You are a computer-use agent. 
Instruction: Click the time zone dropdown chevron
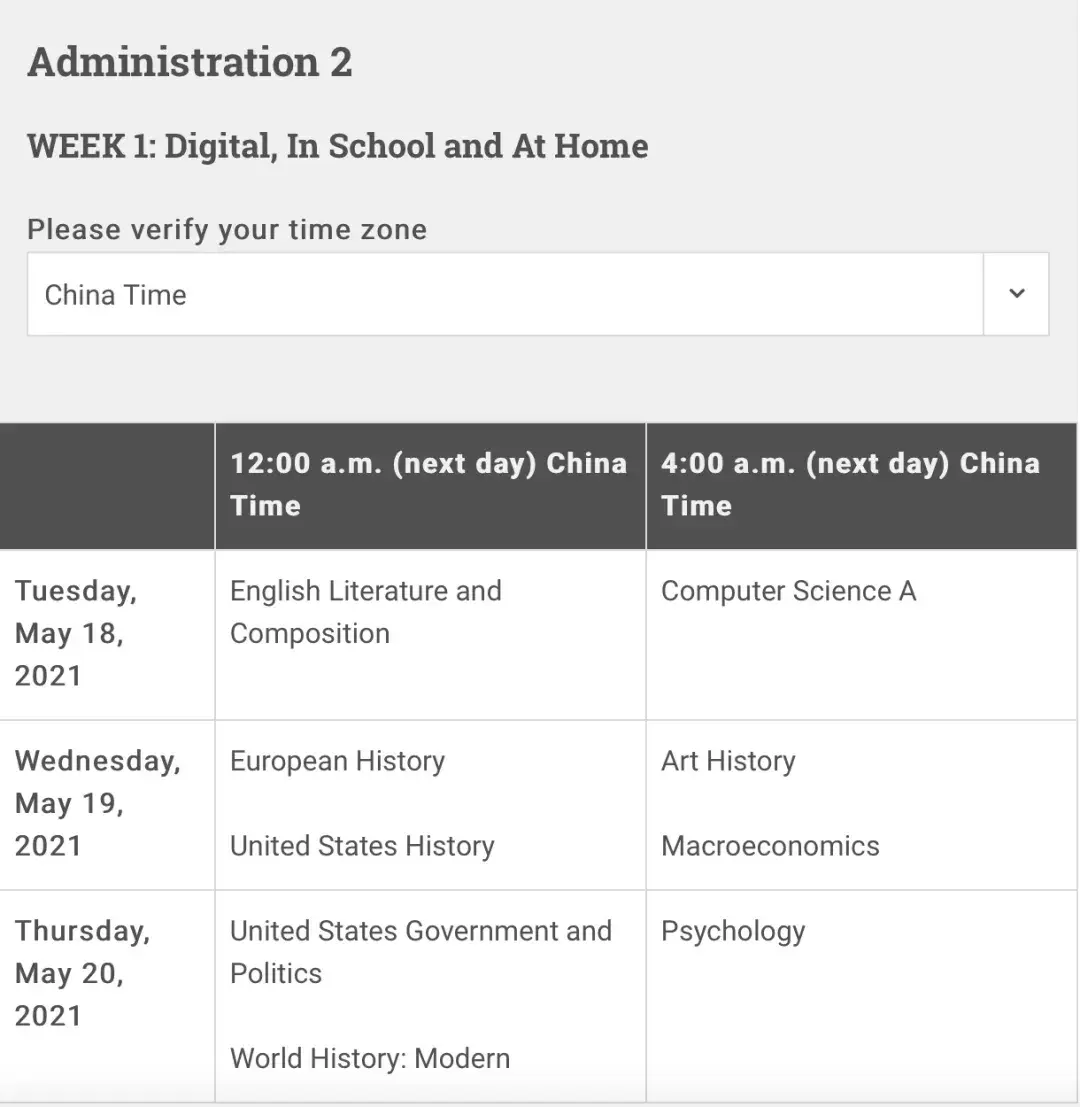pyautogui.click(x=1016, y=294)
